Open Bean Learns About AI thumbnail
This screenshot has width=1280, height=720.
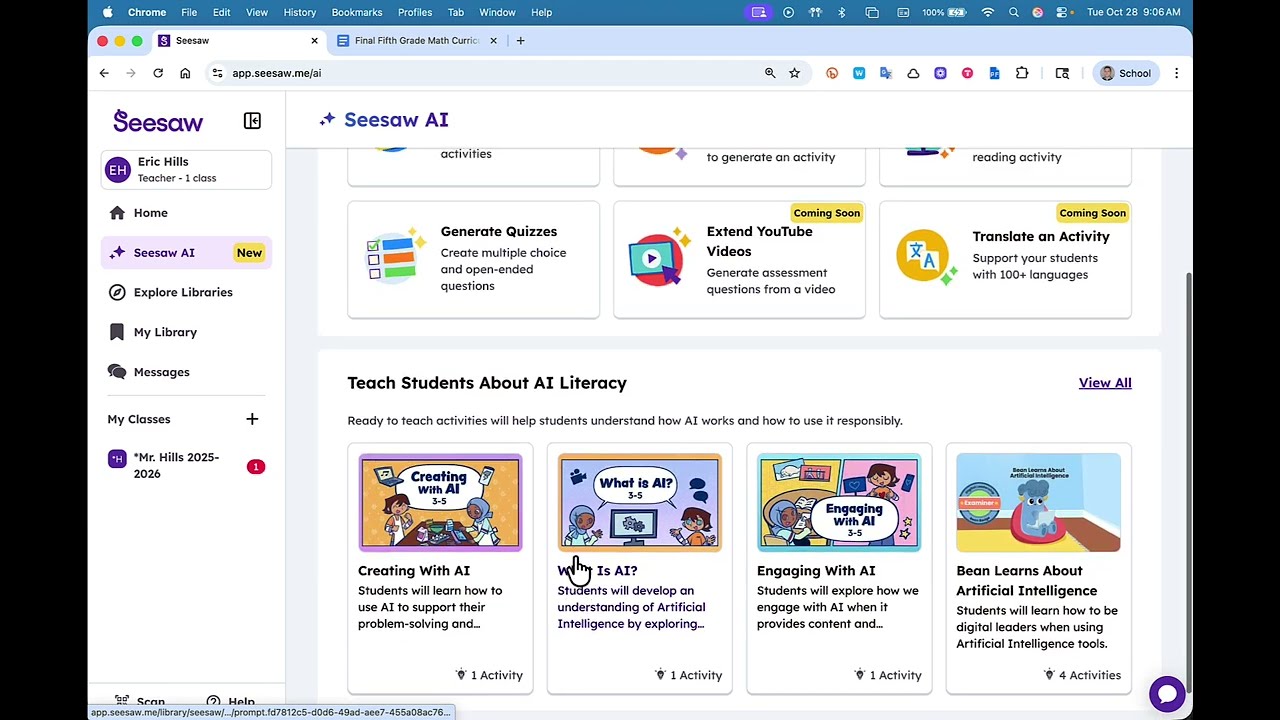[x=1038, y=503]
